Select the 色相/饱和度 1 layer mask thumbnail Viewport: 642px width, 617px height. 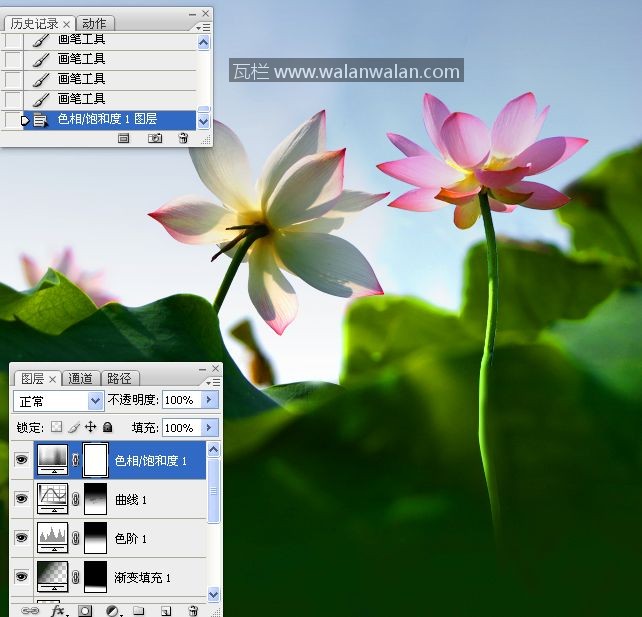click(94, 460)
